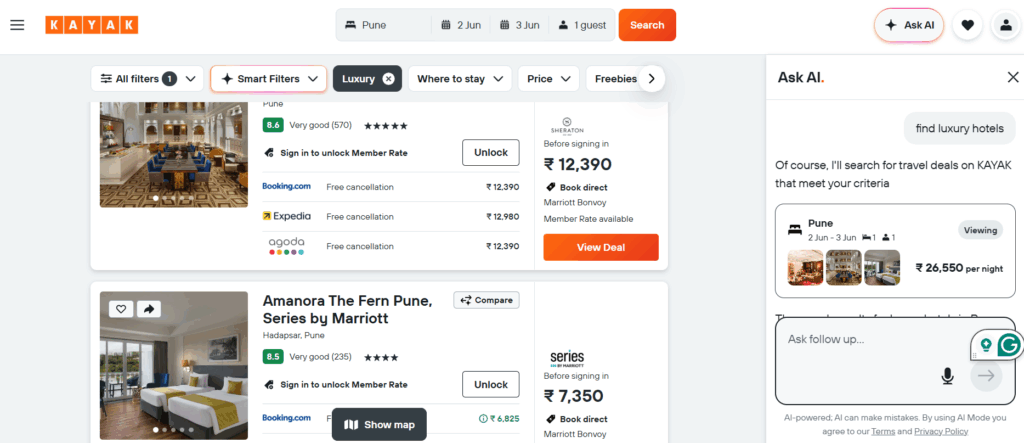Click 'Member Rate available' text
This screenshot has height=443, width=1024.
[588, 219]
